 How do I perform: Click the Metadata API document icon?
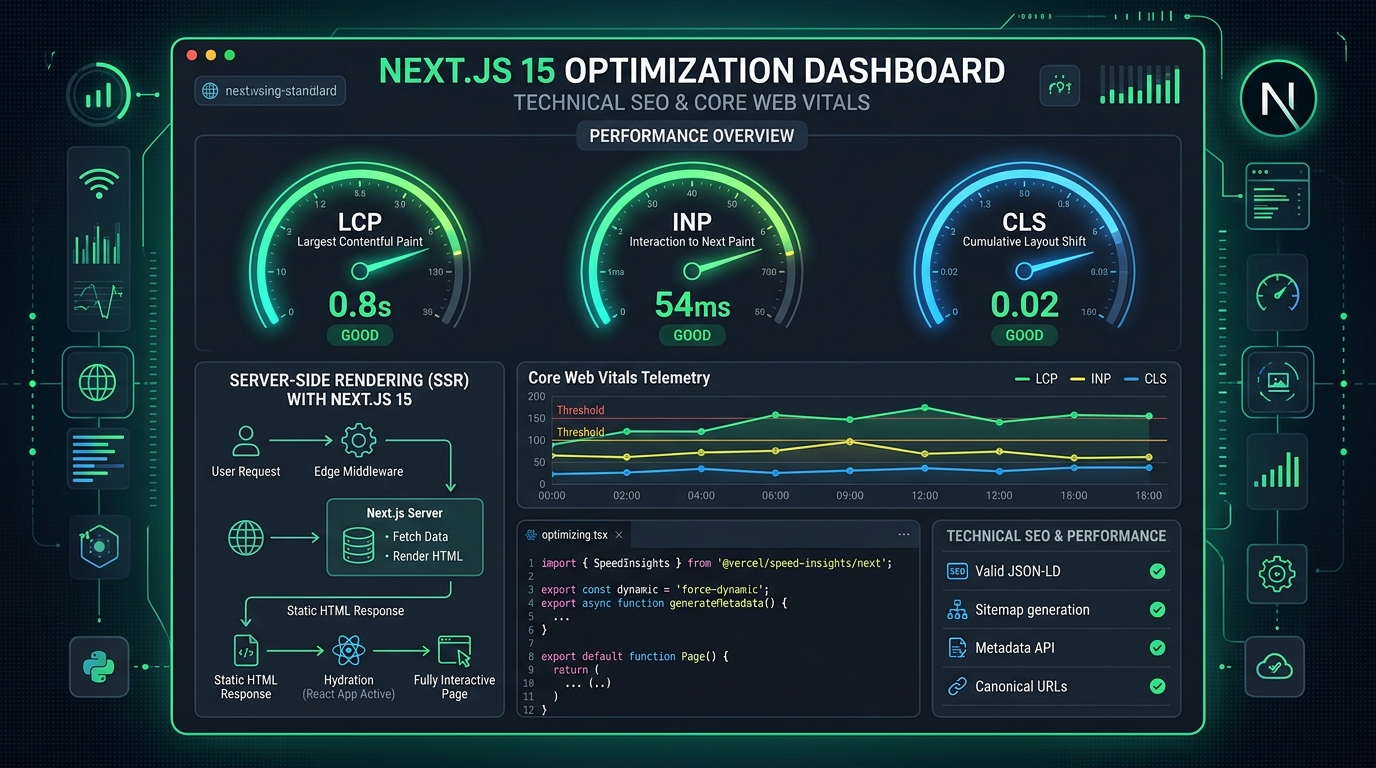point(956,648)
